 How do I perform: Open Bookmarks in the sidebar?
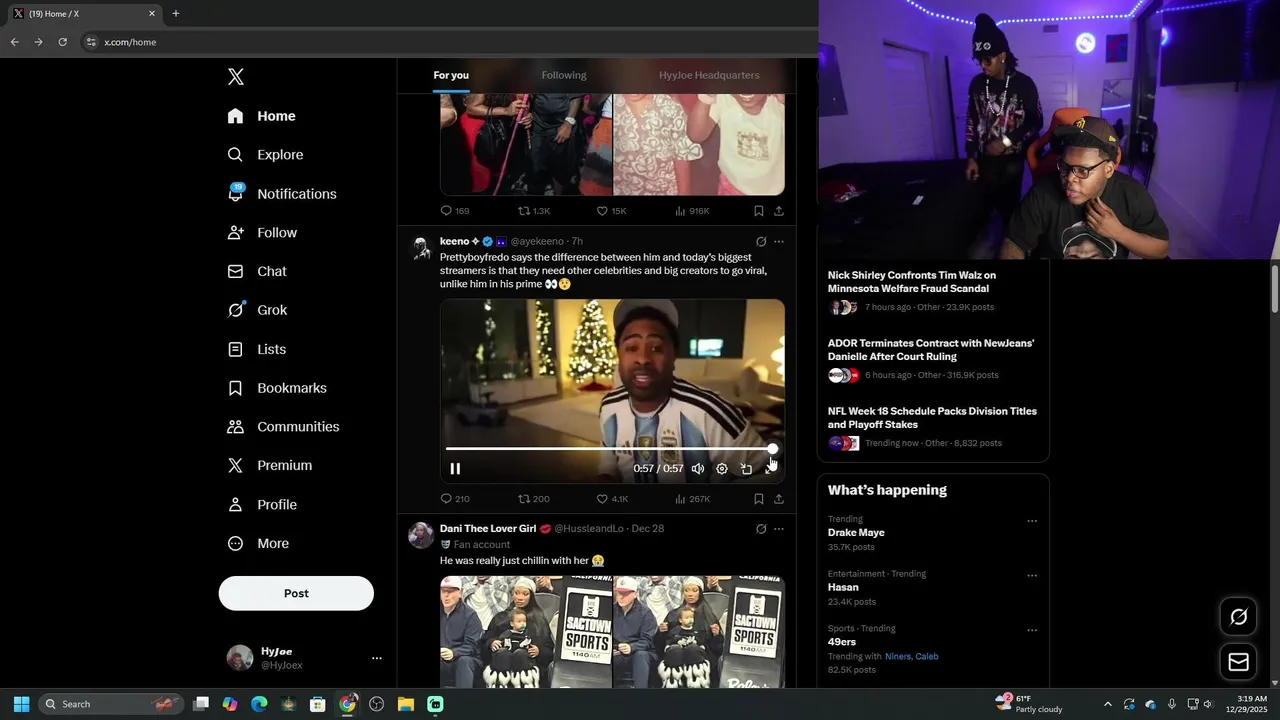(x=277, y=388)
